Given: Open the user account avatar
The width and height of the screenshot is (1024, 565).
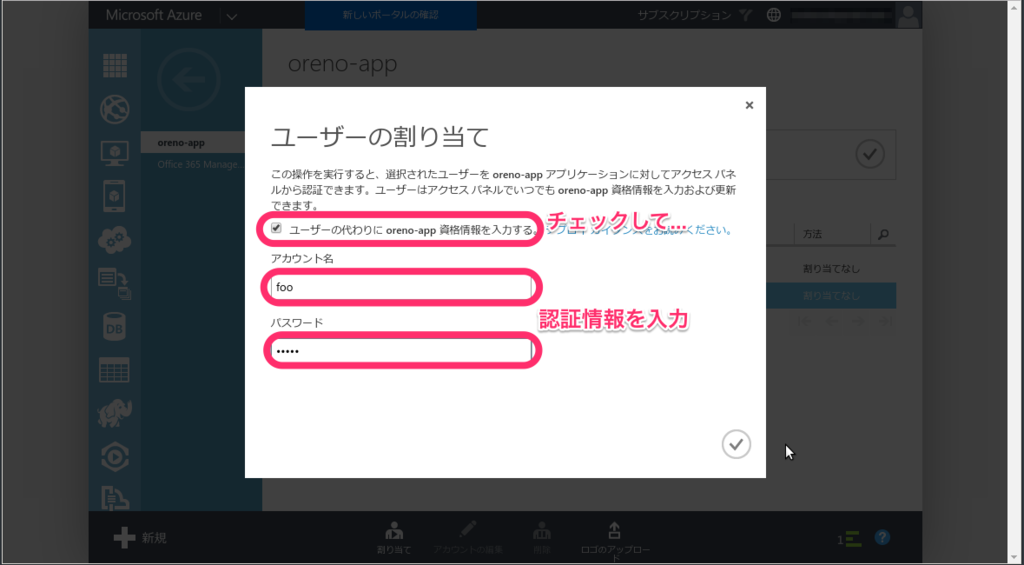Looking at the screenshot, I should tap(908, 15).
